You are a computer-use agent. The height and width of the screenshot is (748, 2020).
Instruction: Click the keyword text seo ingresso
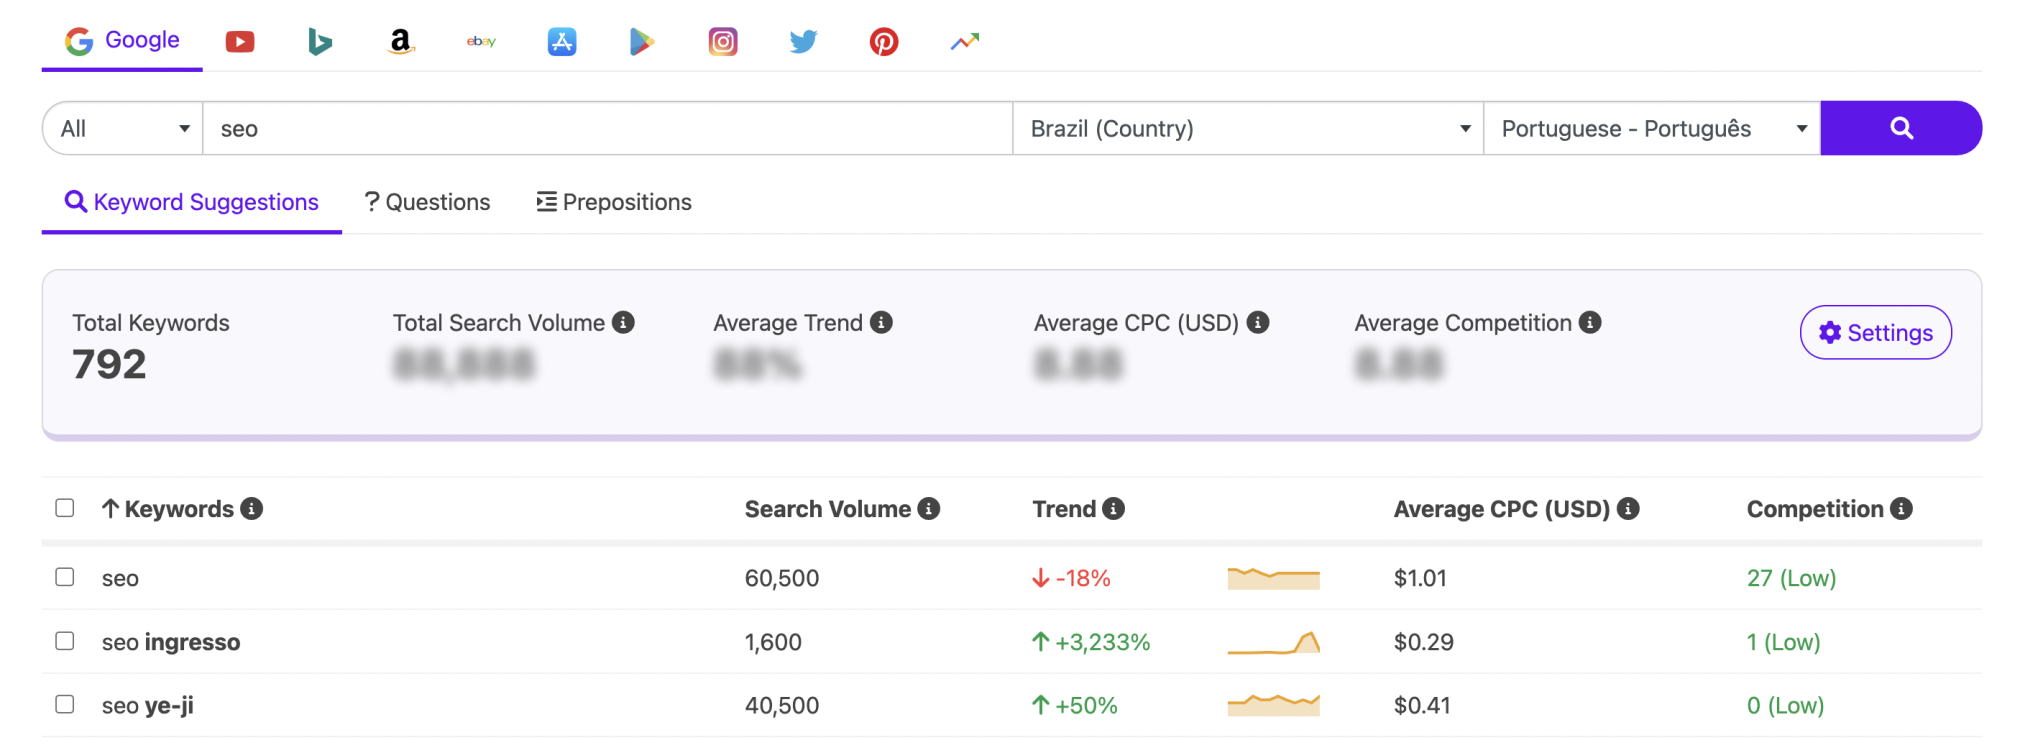click(x=171, y=642)
